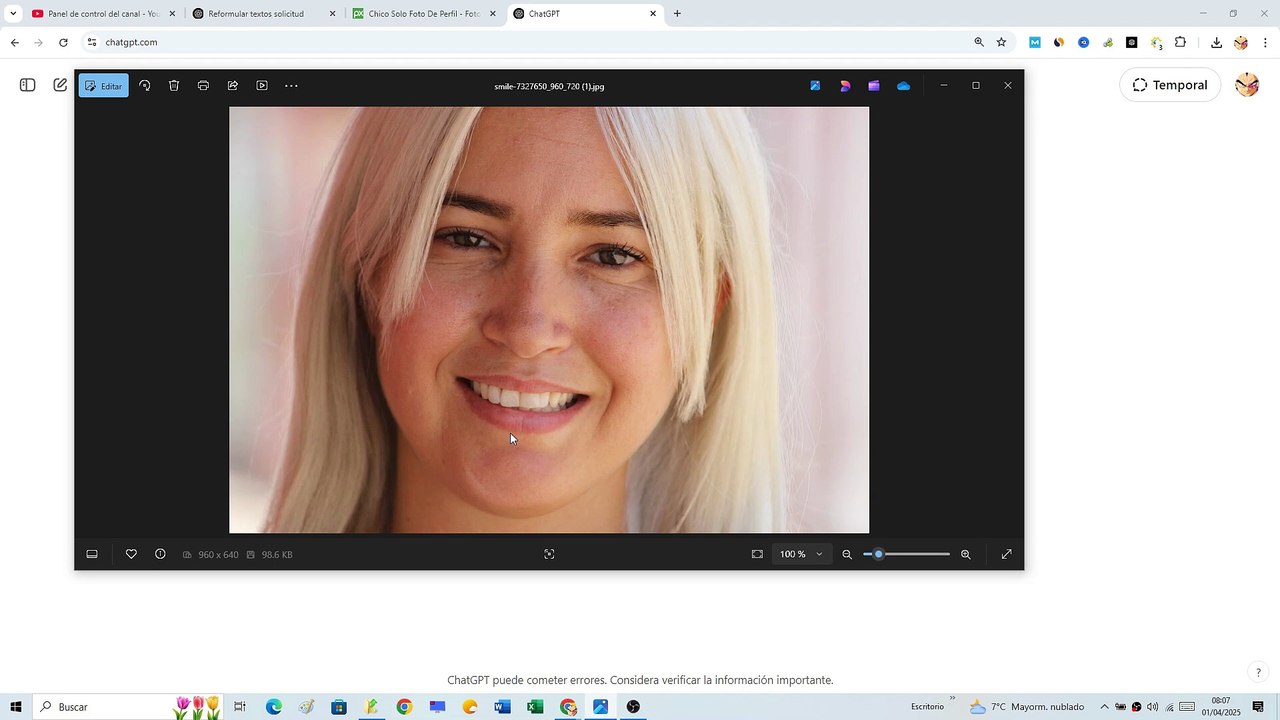
Task: Toggle the filmstrip view icon
Action: pyautogui.click(x=92, y=554)
